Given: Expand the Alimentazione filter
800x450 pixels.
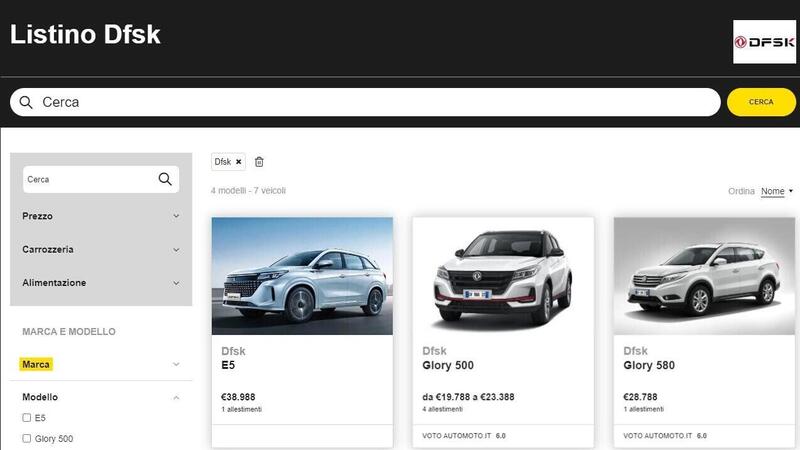Looking at the screenshot, I should (101, 283).
